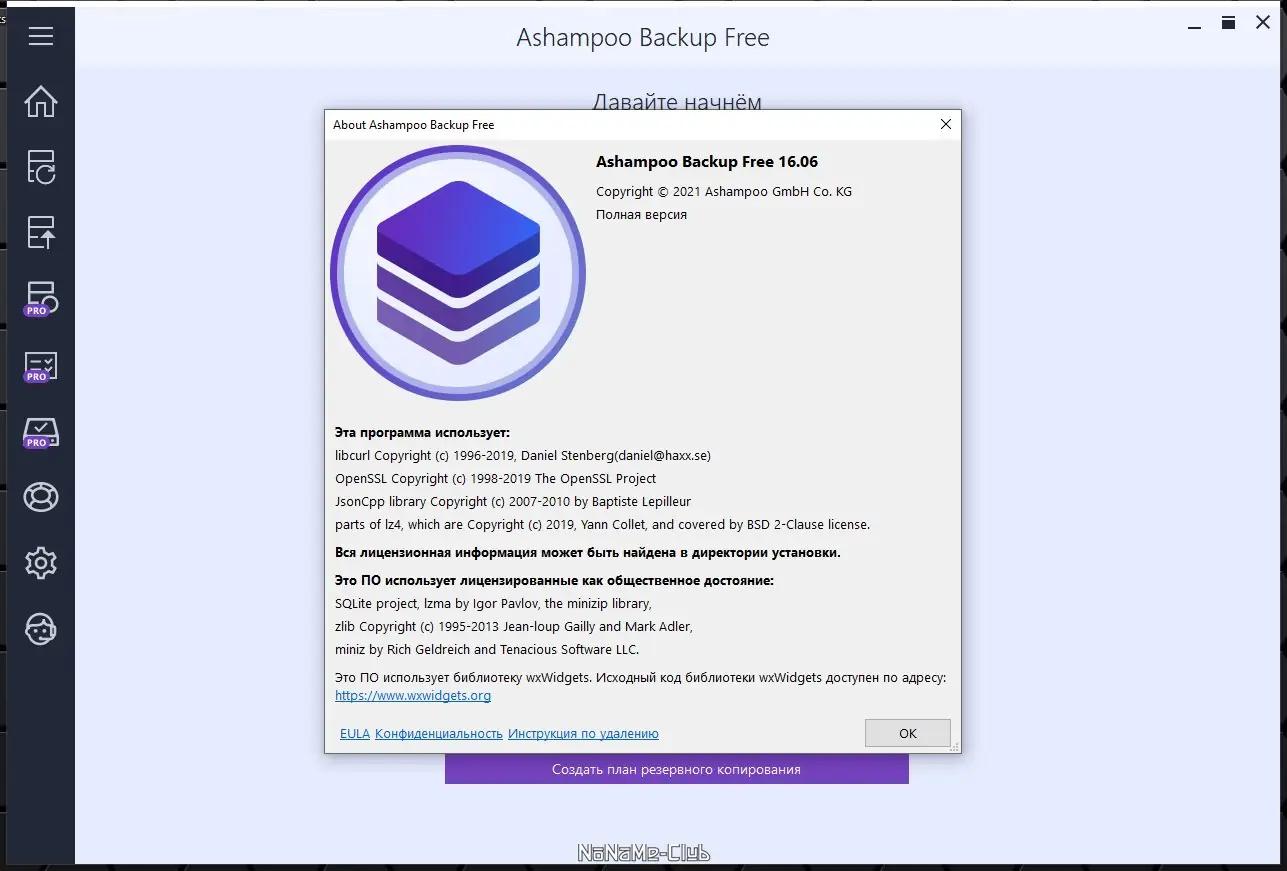
Task: Click the main window title 'Ashampoo Backup Free'
Action: click(643, 38)
